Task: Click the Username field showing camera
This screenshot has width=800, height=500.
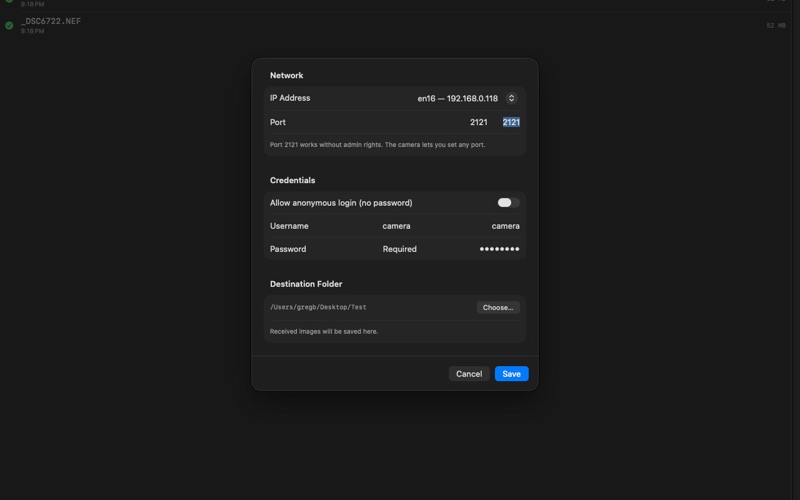Action: click(505, 226)
